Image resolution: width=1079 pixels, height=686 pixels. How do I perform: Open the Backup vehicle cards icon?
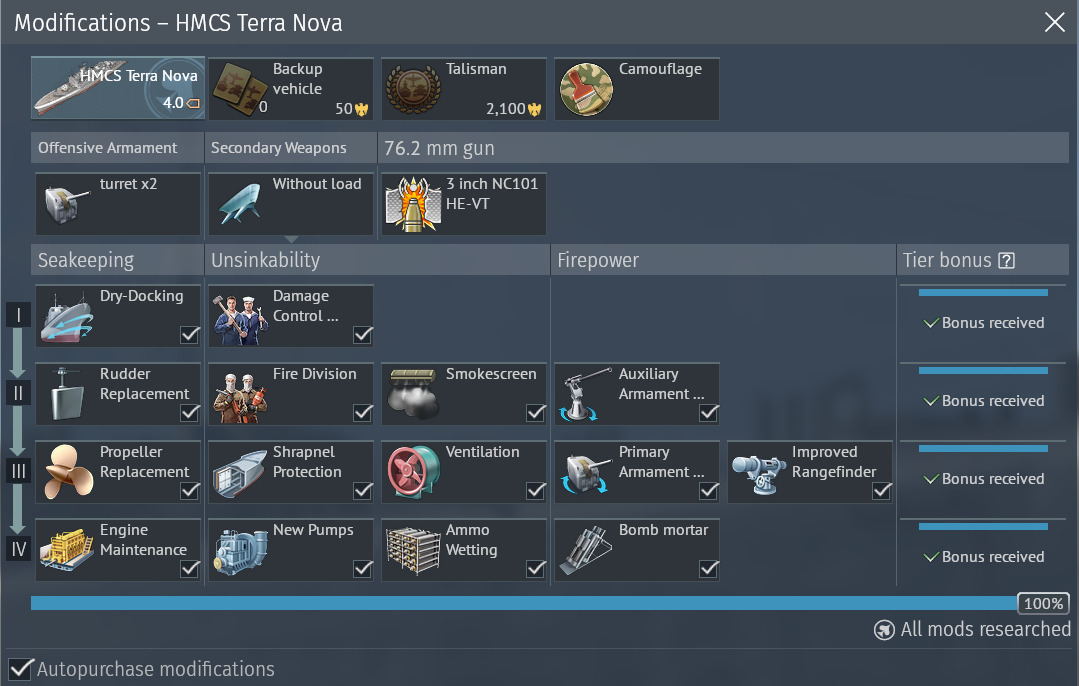[238, 89]
